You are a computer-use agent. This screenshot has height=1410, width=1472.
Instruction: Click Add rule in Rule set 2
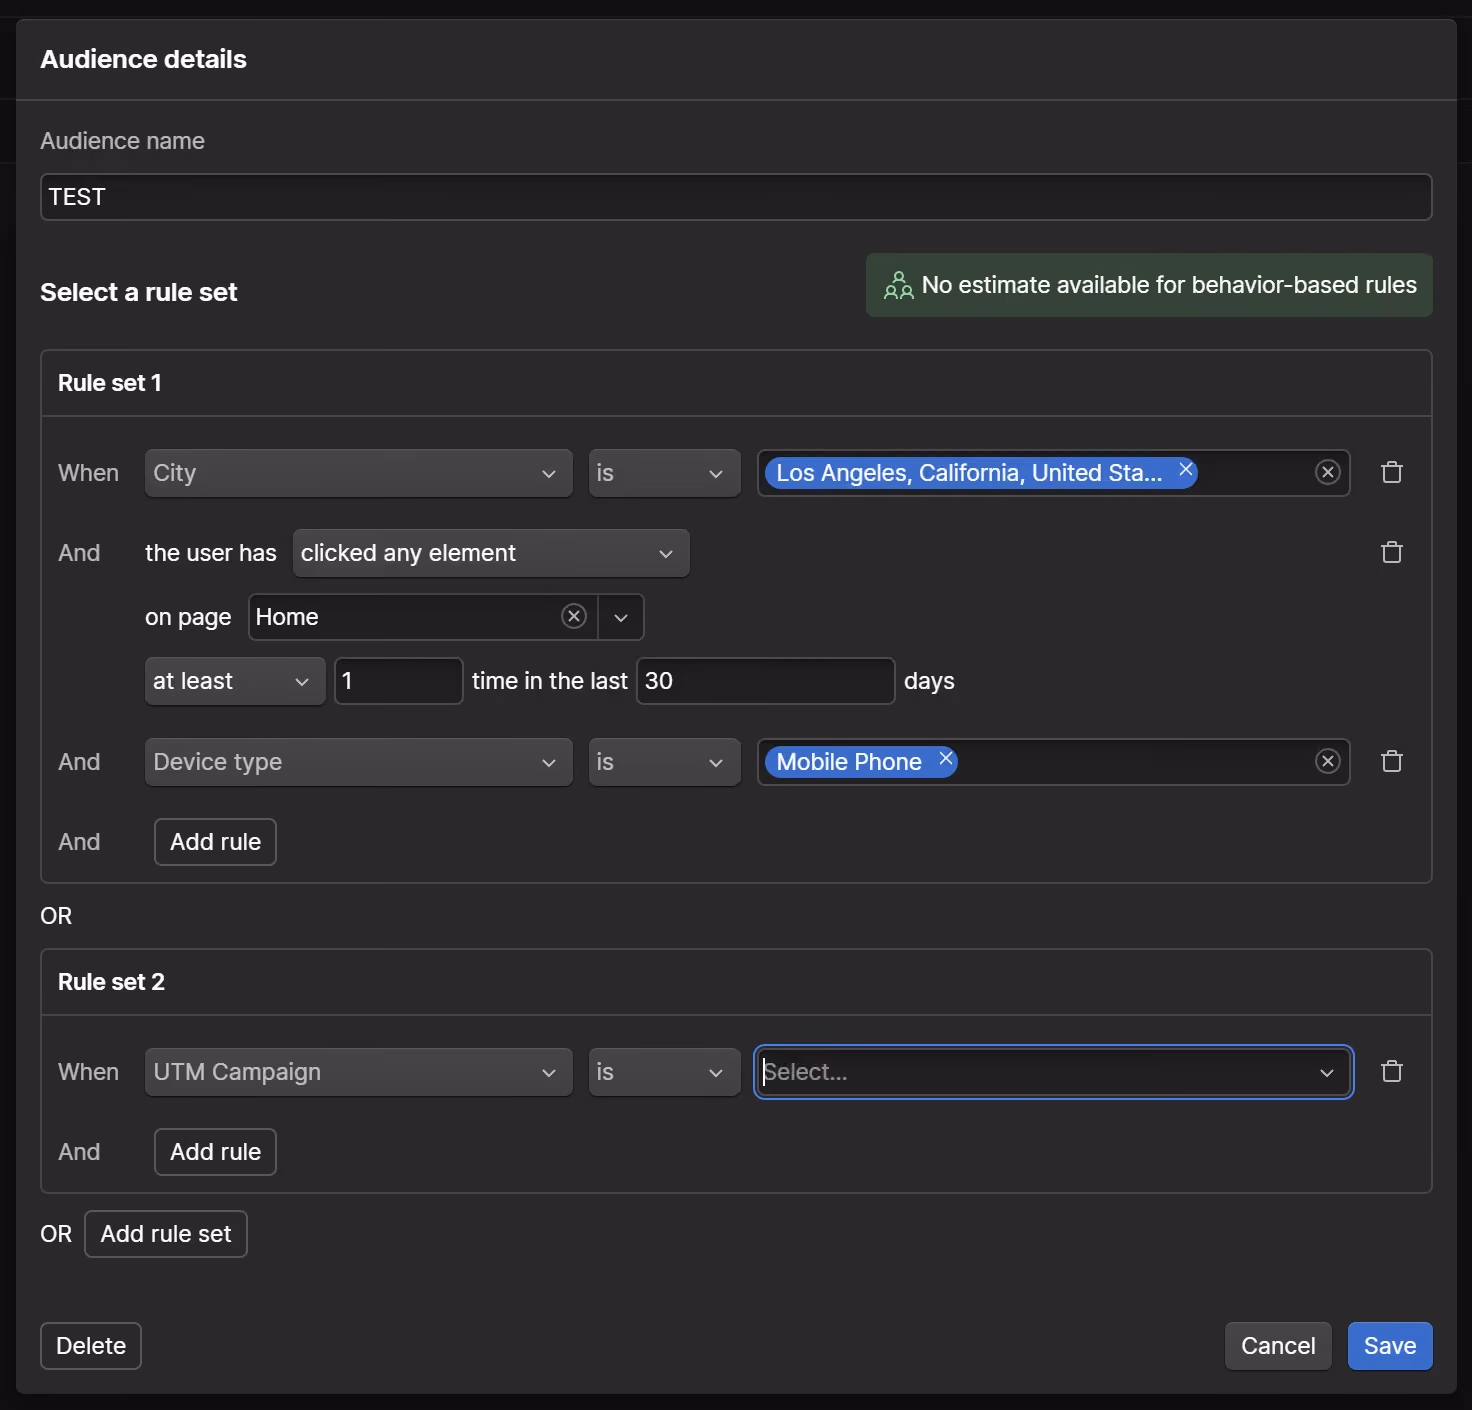coord(215,1152)
